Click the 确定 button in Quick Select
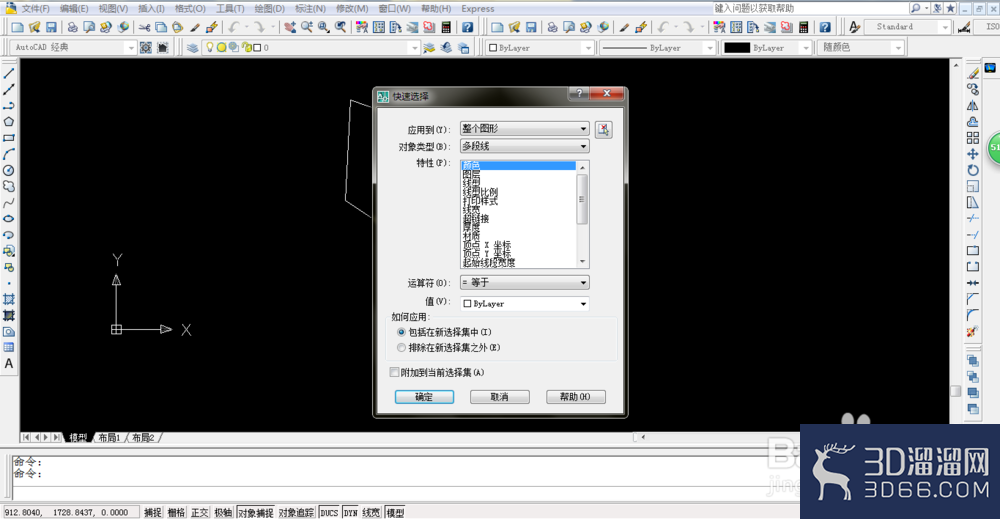Image resolution: width=1000 pixels, height=519 pixels. 424,397
